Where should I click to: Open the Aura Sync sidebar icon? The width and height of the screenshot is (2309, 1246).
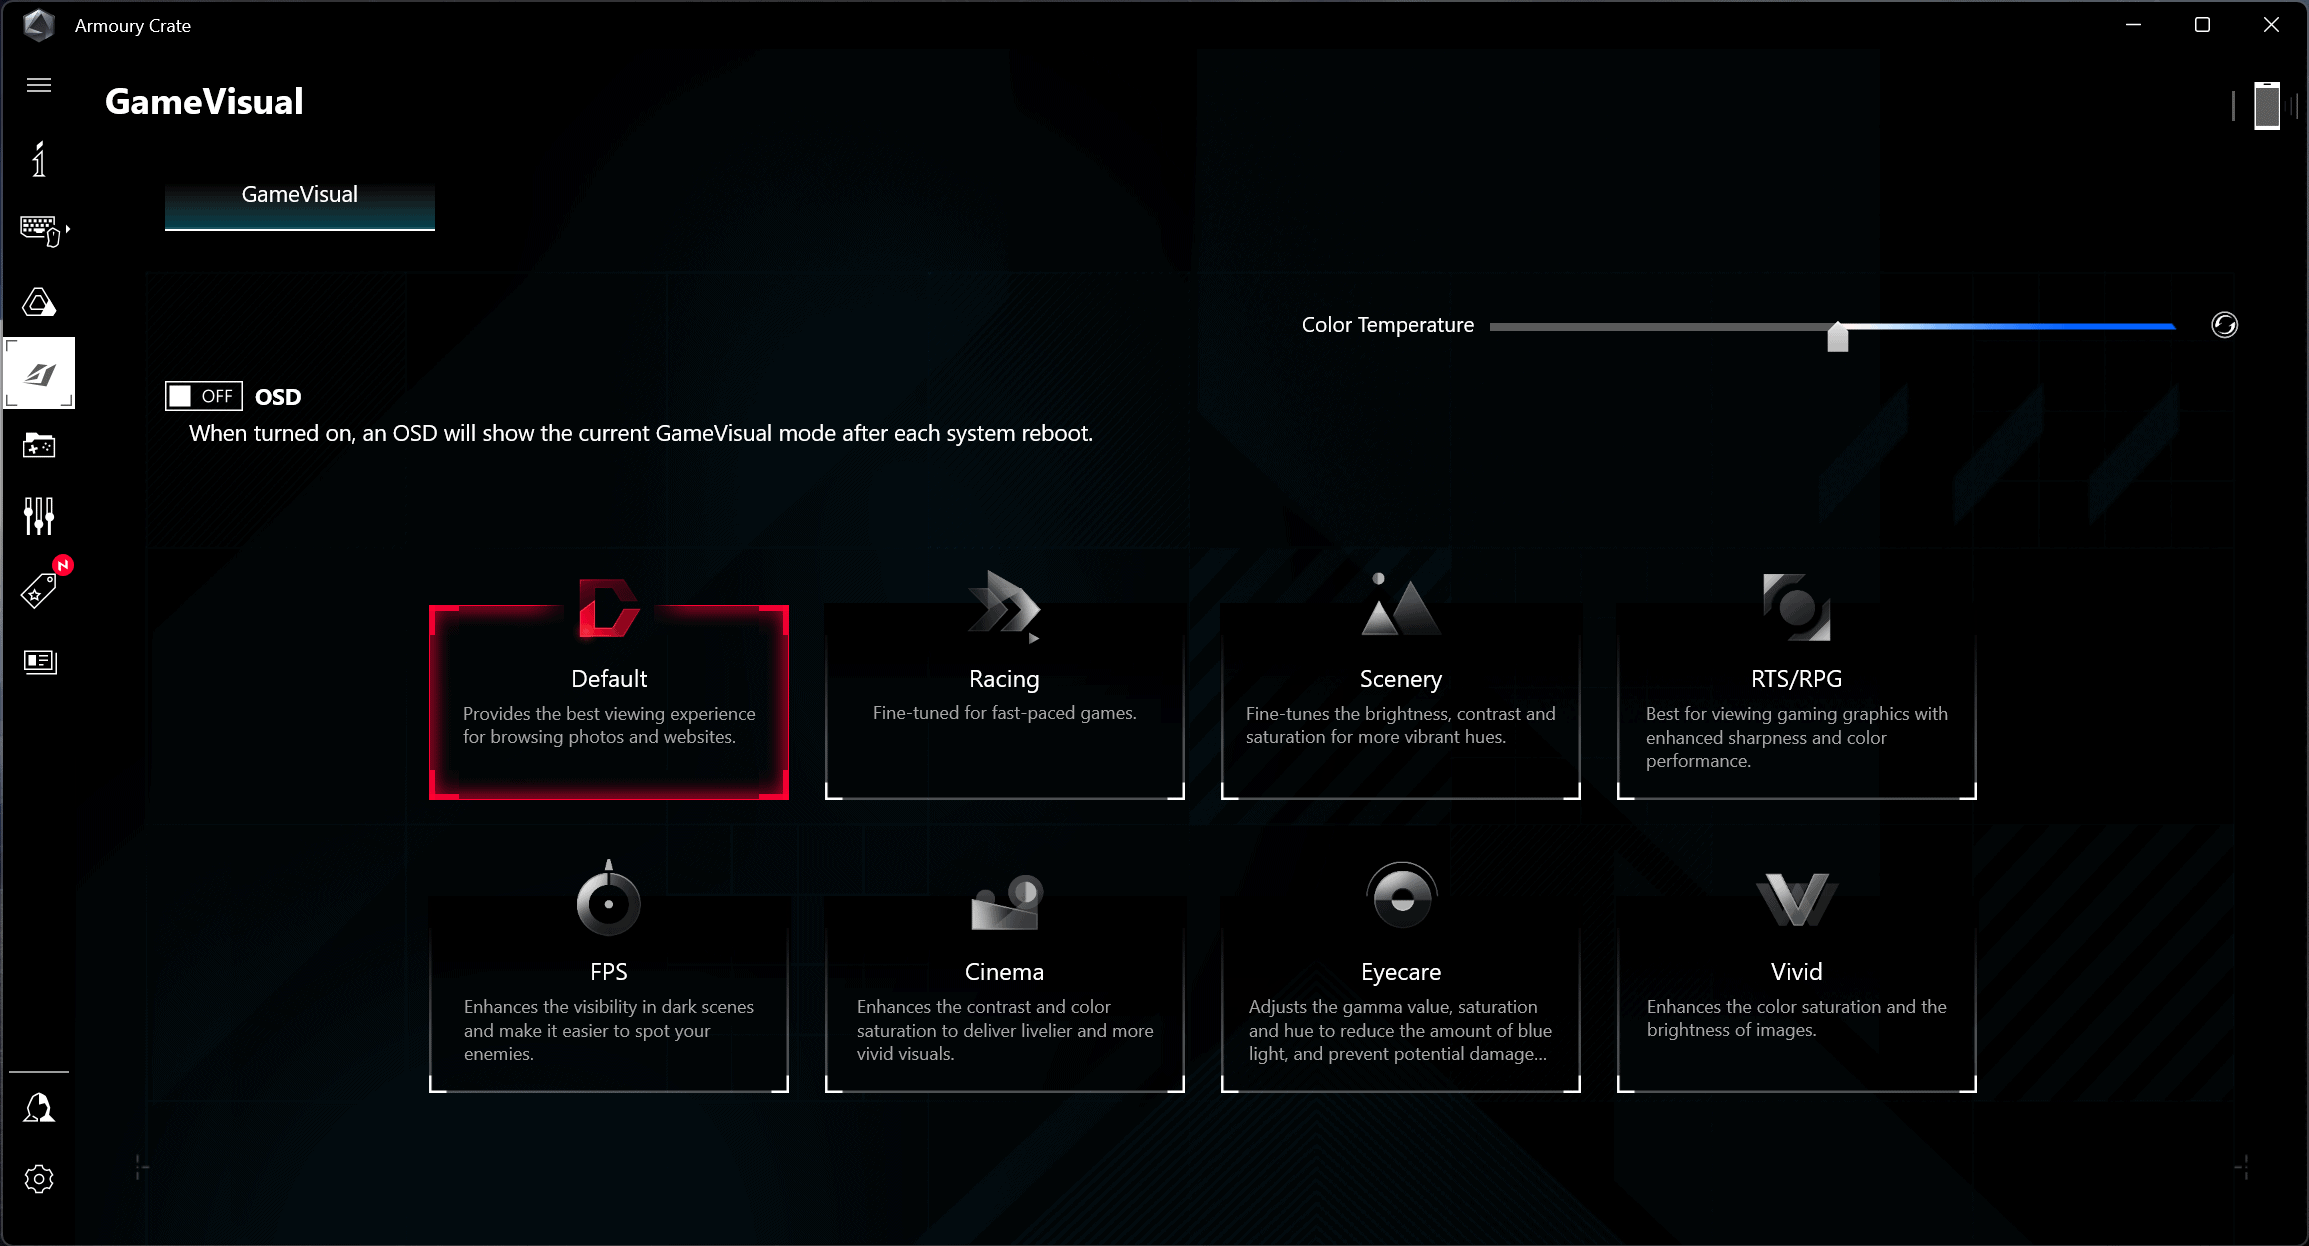pyautogui.click(x=39, y=302)
